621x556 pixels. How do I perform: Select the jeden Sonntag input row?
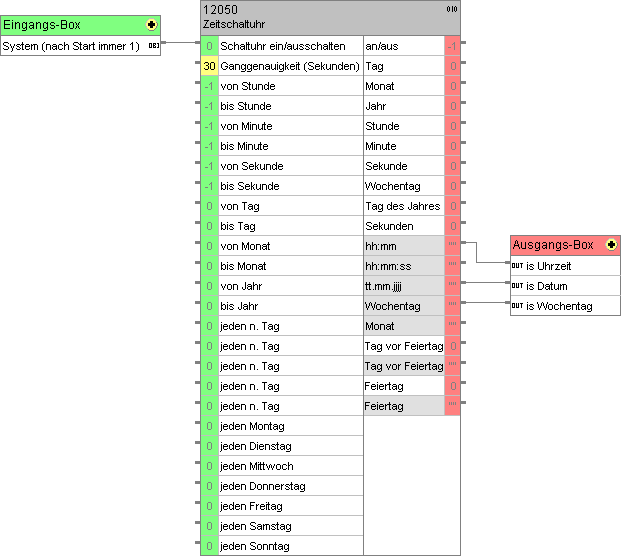pyautogui.click(x=290, y=546)
